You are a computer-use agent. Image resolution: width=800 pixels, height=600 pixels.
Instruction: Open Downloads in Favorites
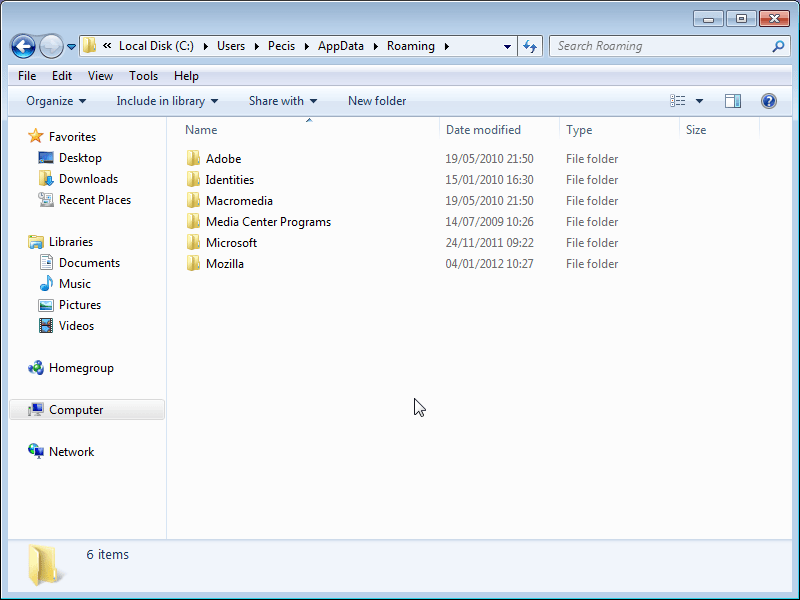(88, 179)
